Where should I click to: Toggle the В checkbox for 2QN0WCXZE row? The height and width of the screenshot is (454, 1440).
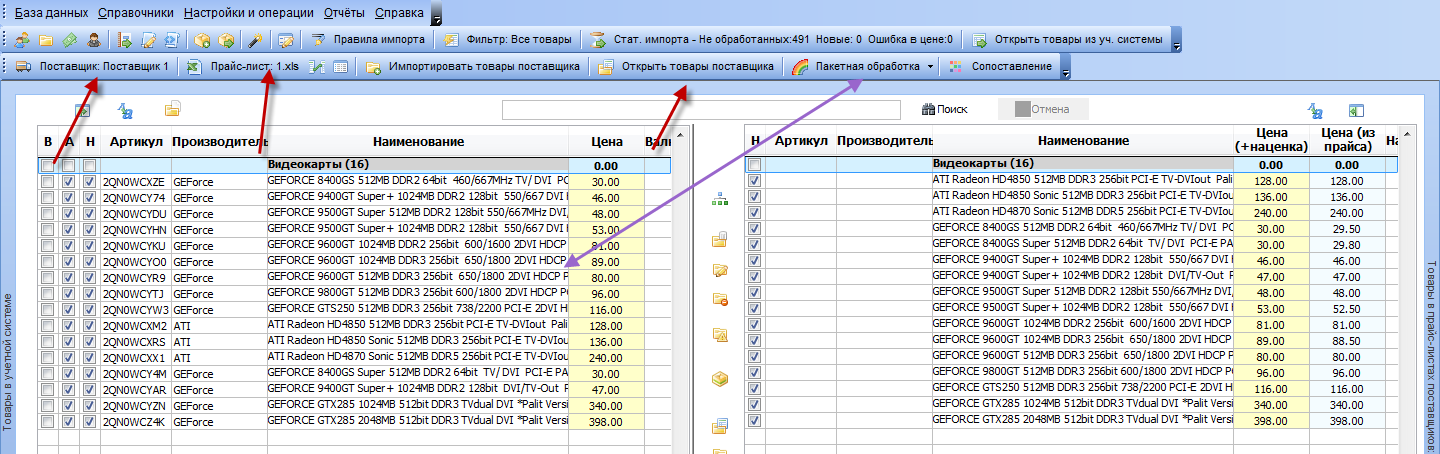coord(48,182)
